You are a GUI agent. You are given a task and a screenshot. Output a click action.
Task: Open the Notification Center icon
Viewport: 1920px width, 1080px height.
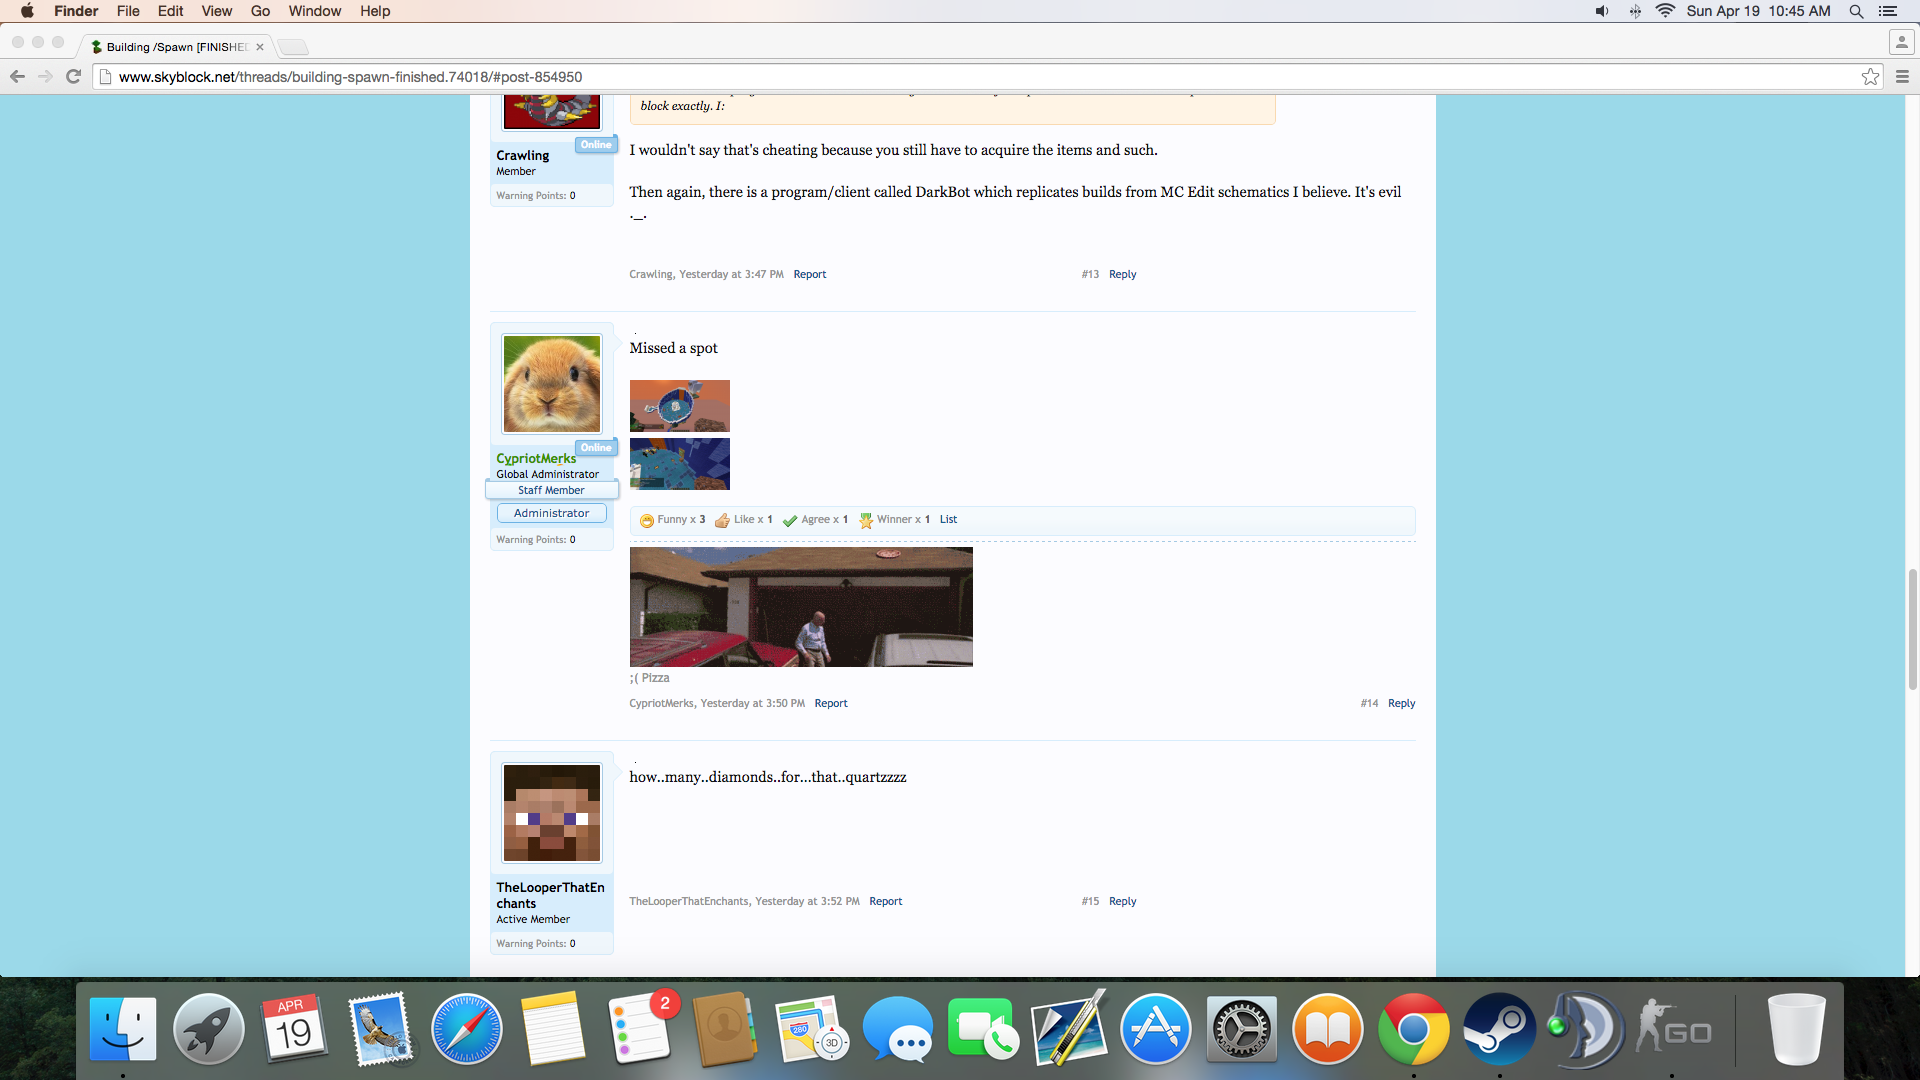point(1888,11)
